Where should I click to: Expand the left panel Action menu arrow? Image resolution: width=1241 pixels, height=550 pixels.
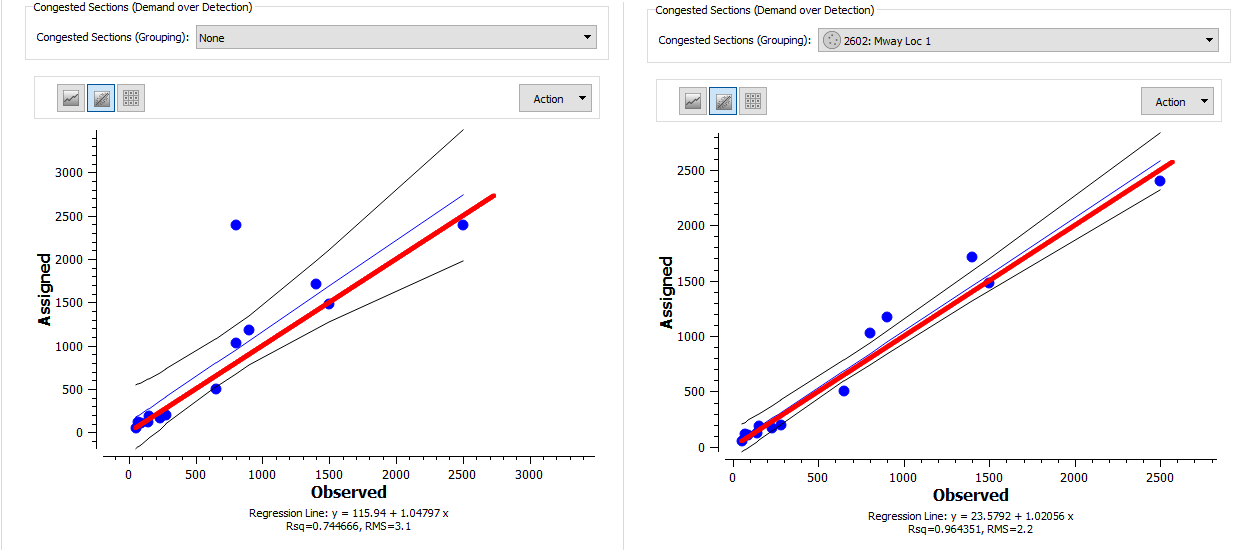point(582,99)
